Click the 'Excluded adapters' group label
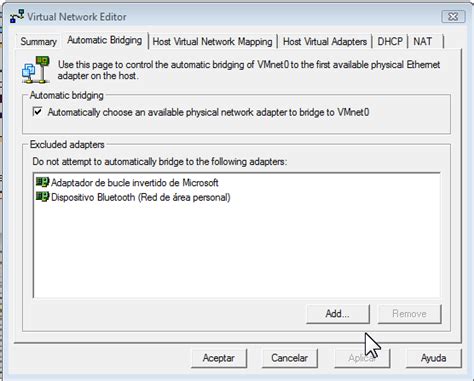The image size is (474, 381). pos(67,145)
